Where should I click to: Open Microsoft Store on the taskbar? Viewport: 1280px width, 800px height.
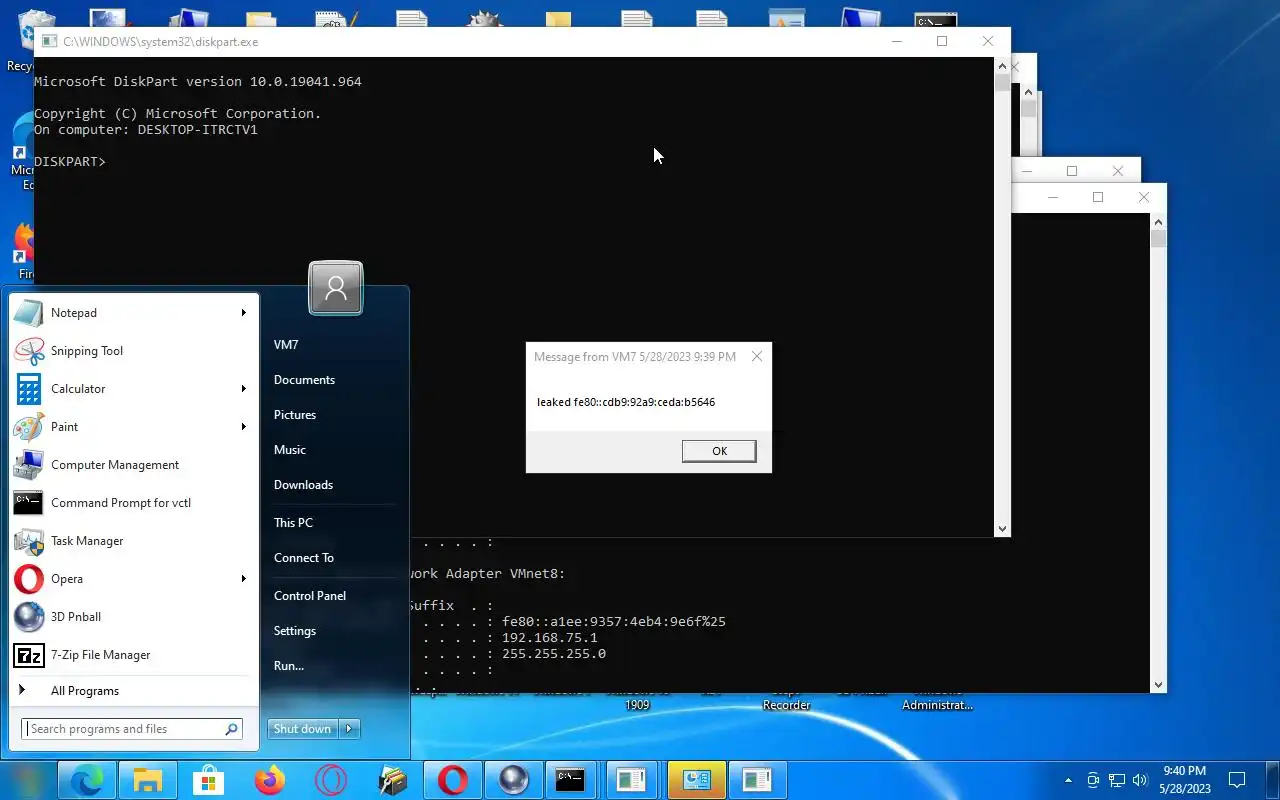tap(209, 780)
